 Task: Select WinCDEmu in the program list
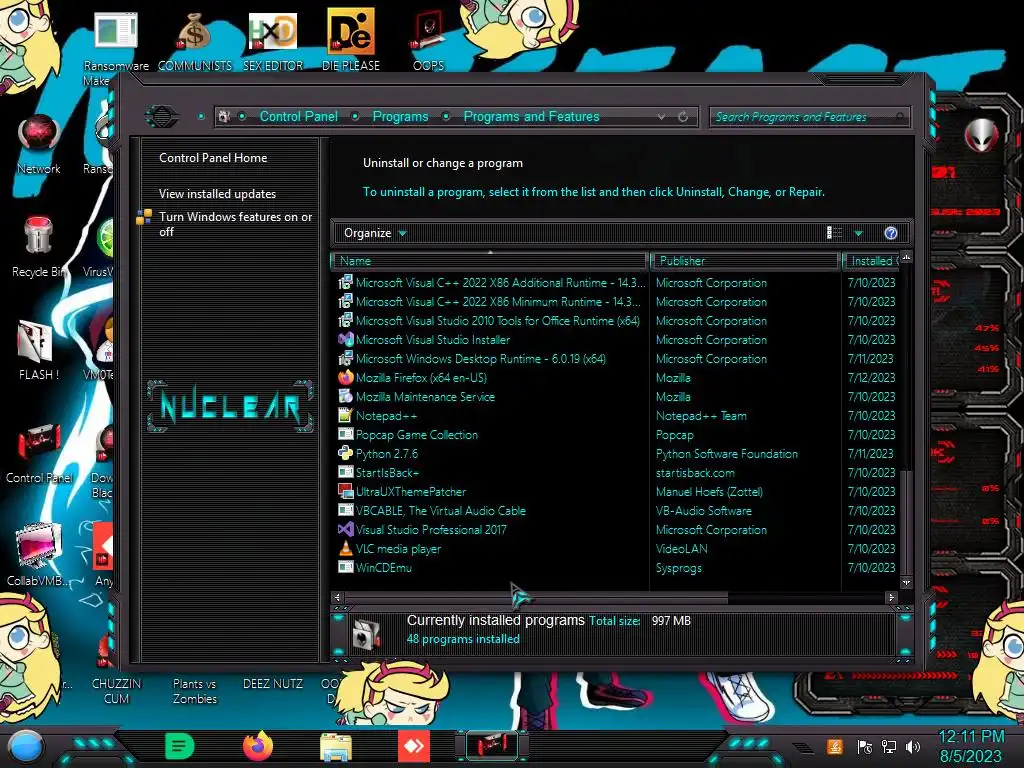pyautogui.click(x=616, y=568)
